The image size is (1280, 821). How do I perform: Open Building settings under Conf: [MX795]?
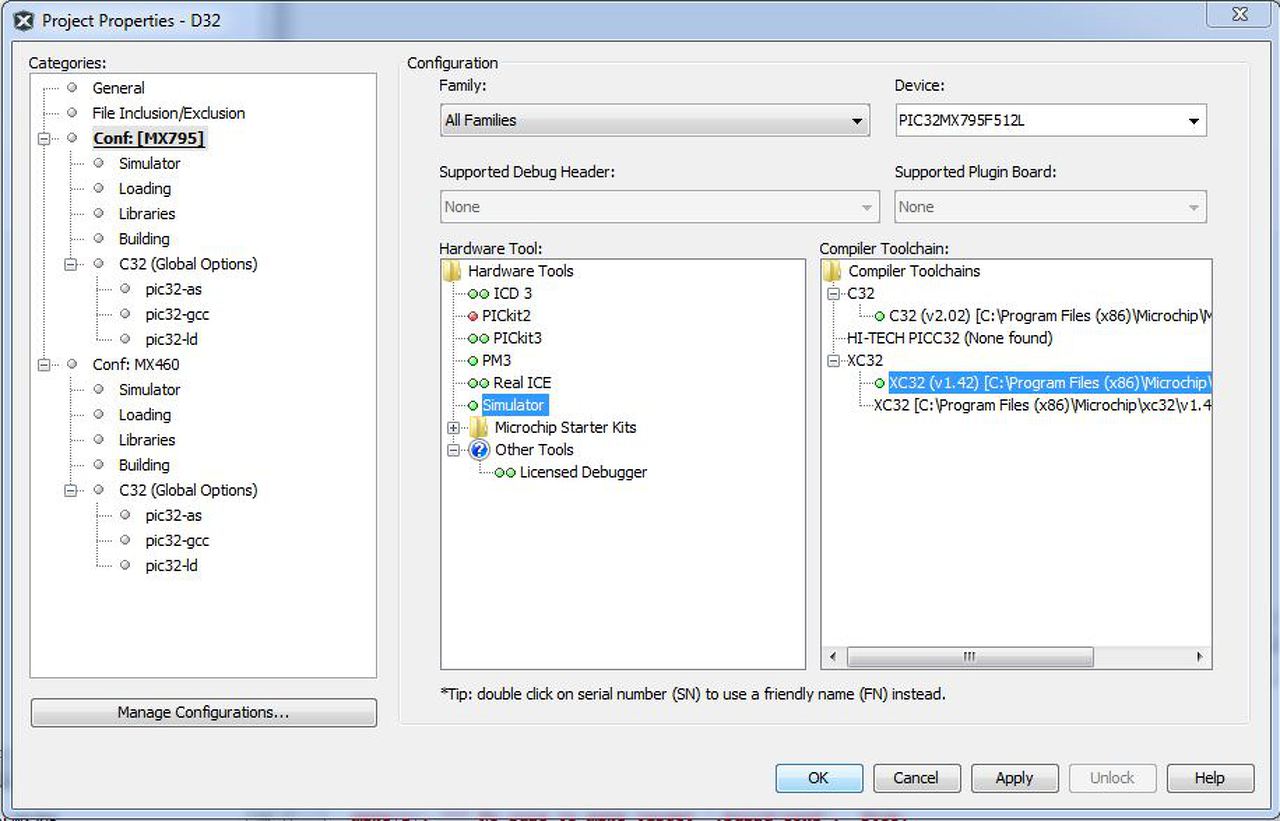click(144, 239)
